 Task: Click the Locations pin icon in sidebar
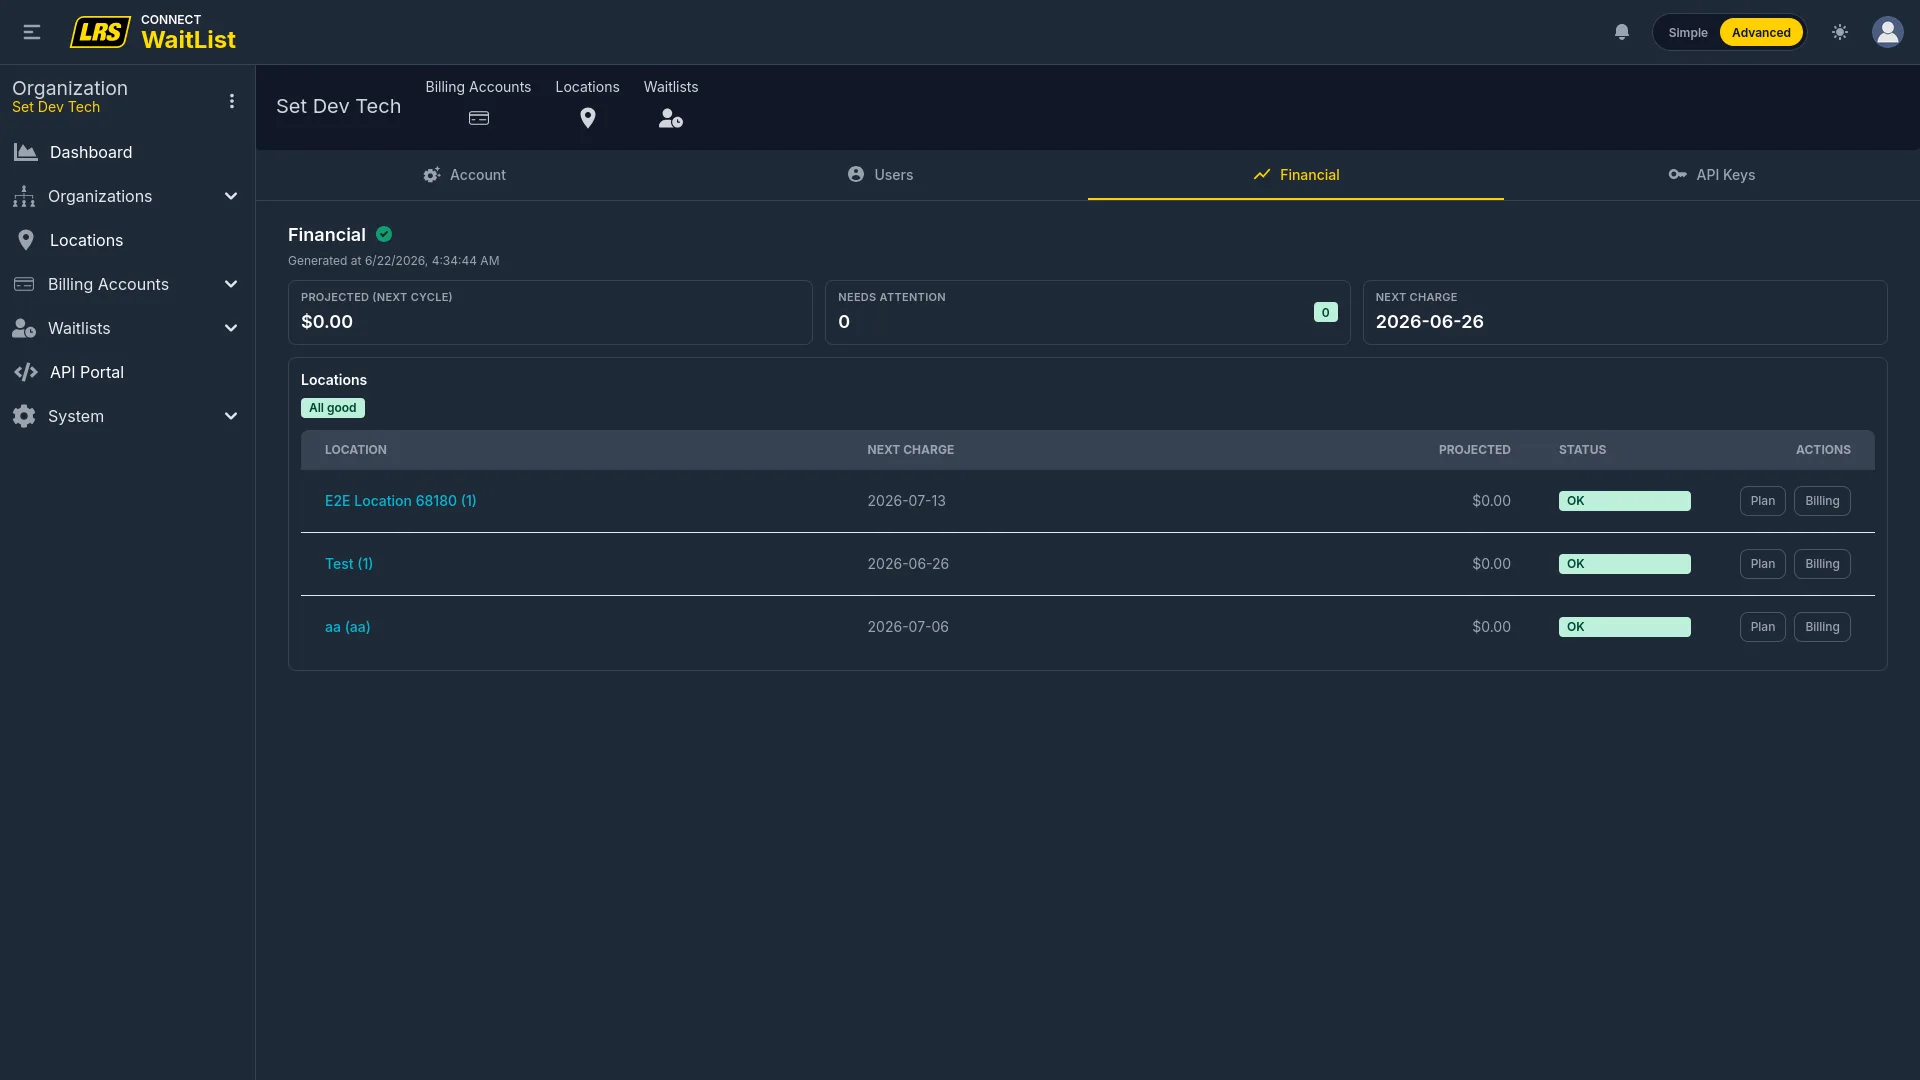tap(26, 240)
